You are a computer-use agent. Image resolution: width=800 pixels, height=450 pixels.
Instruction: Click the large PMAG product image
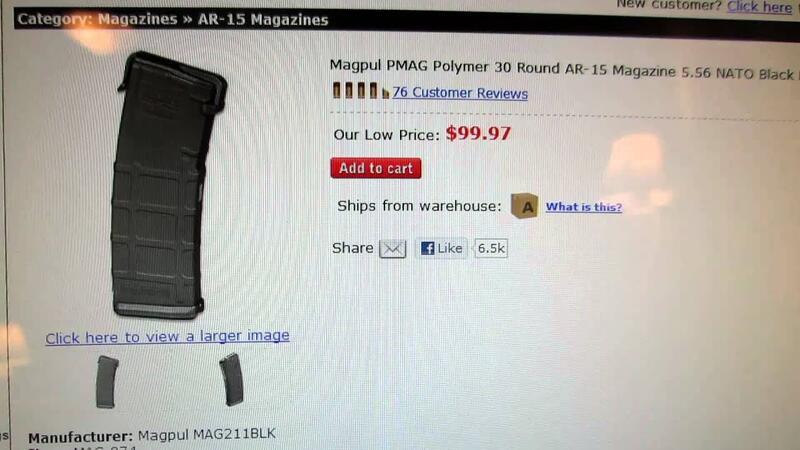coord(169,186)
